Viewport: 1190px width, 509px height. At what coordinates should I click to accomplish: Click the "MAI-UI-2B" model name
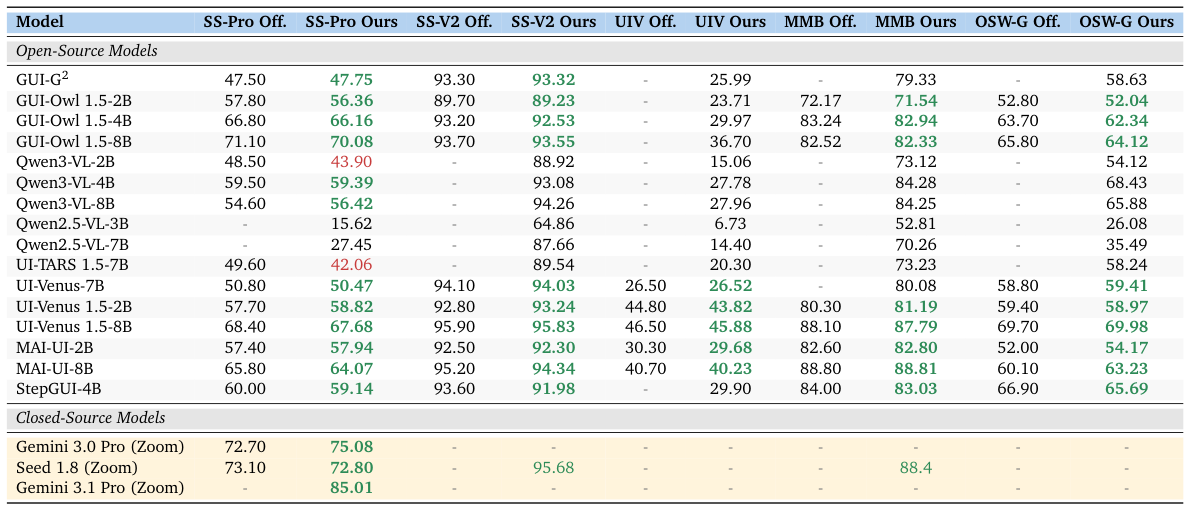click(54, 347)
